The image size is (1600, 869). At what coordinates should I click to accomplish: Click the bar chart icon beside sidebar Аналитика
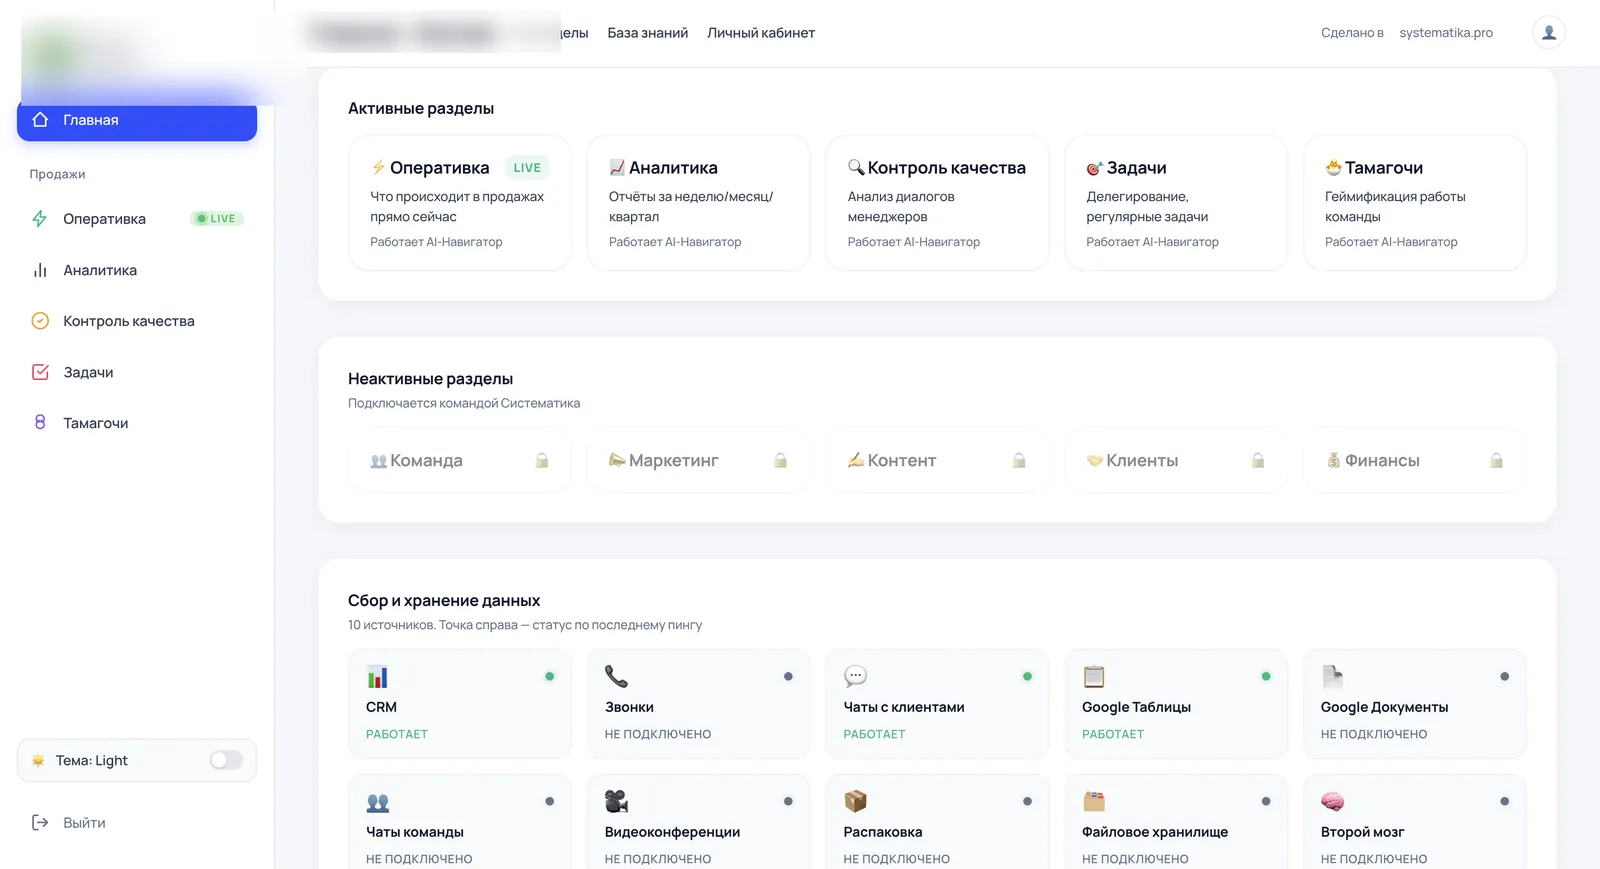[x=40, y=270]
